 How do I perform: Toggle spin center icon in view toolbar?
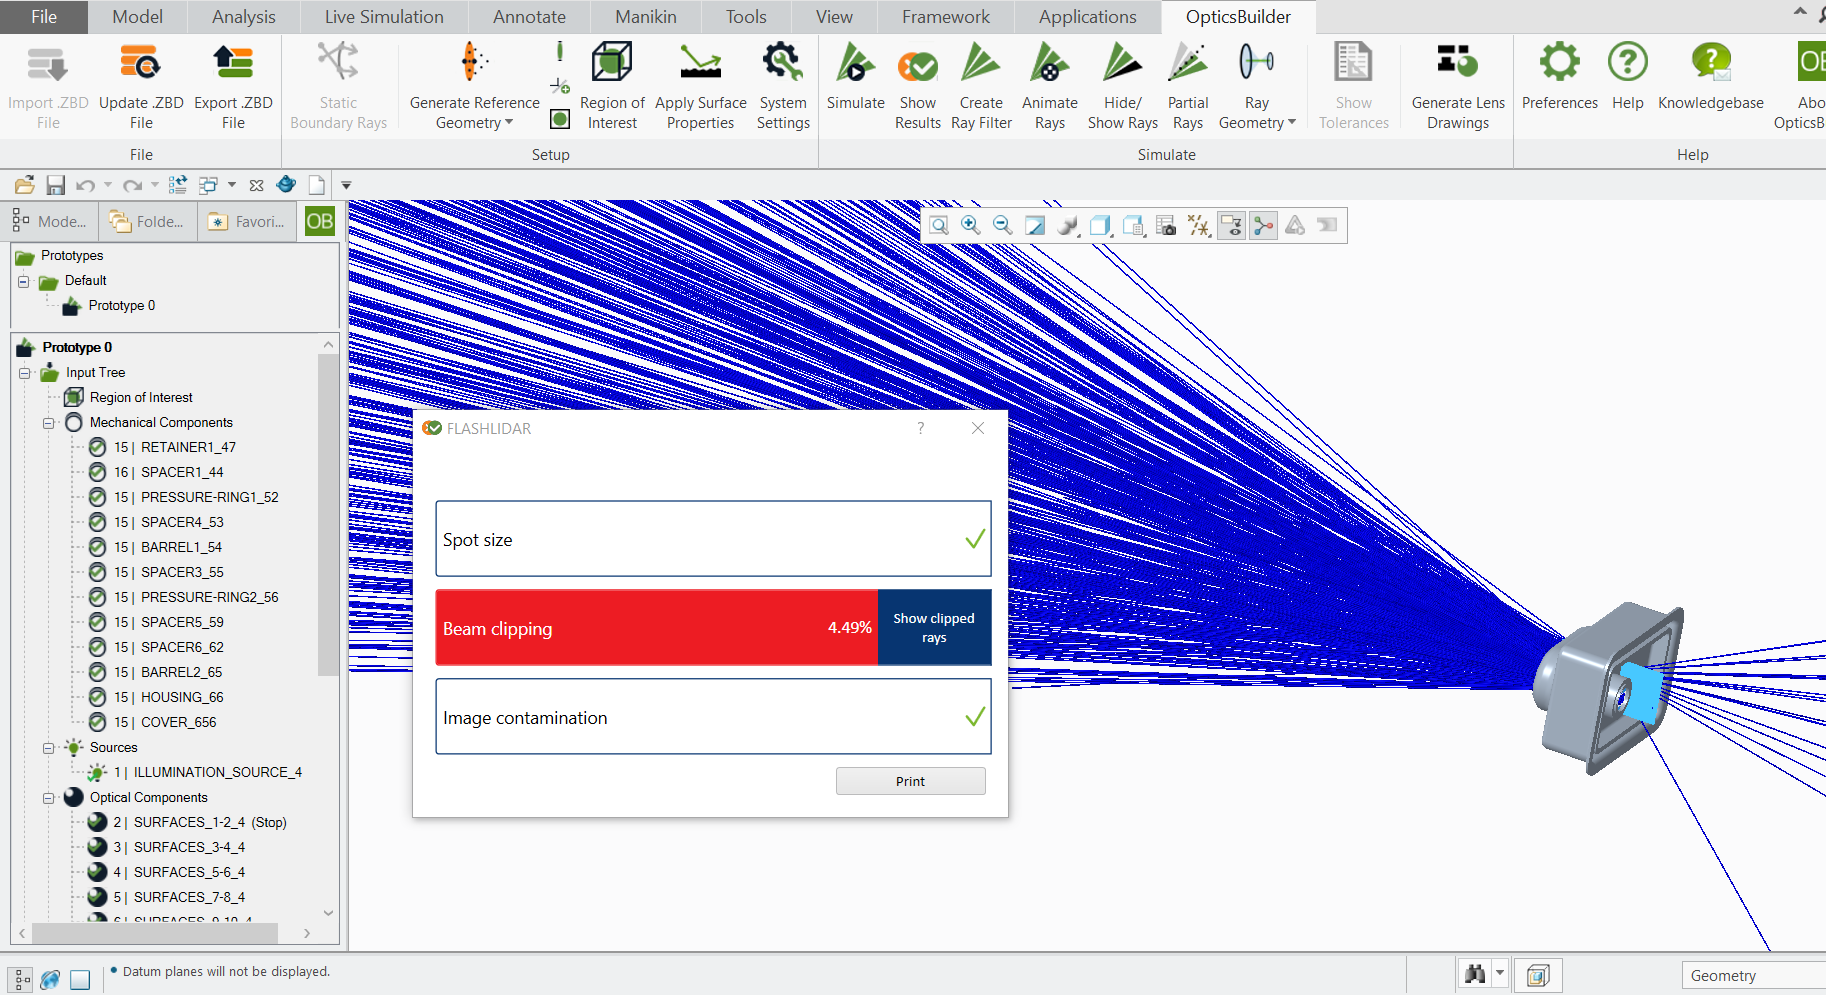point(1264,226)
